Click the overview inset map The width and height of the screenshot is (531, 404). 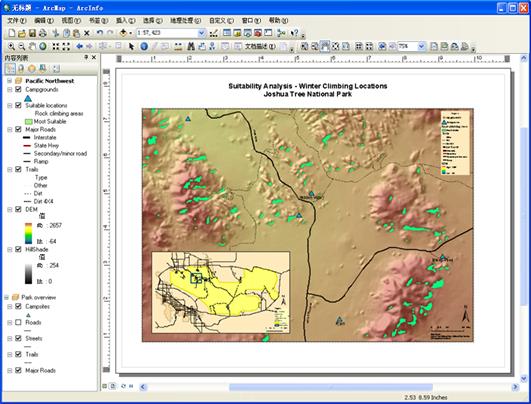tap(220, 292)
